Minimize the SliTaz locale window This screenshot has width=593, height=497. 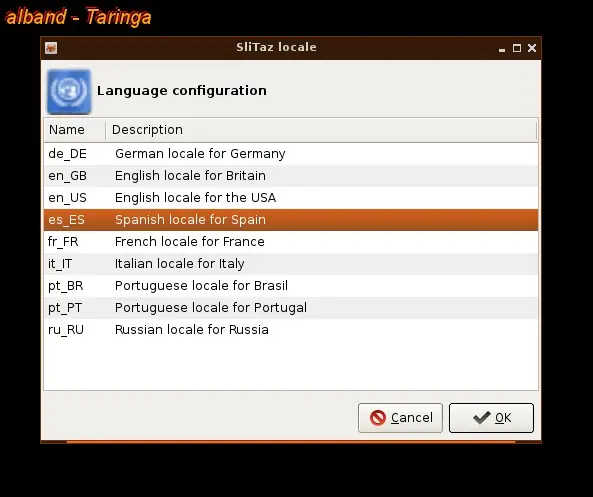coord(502,48)
